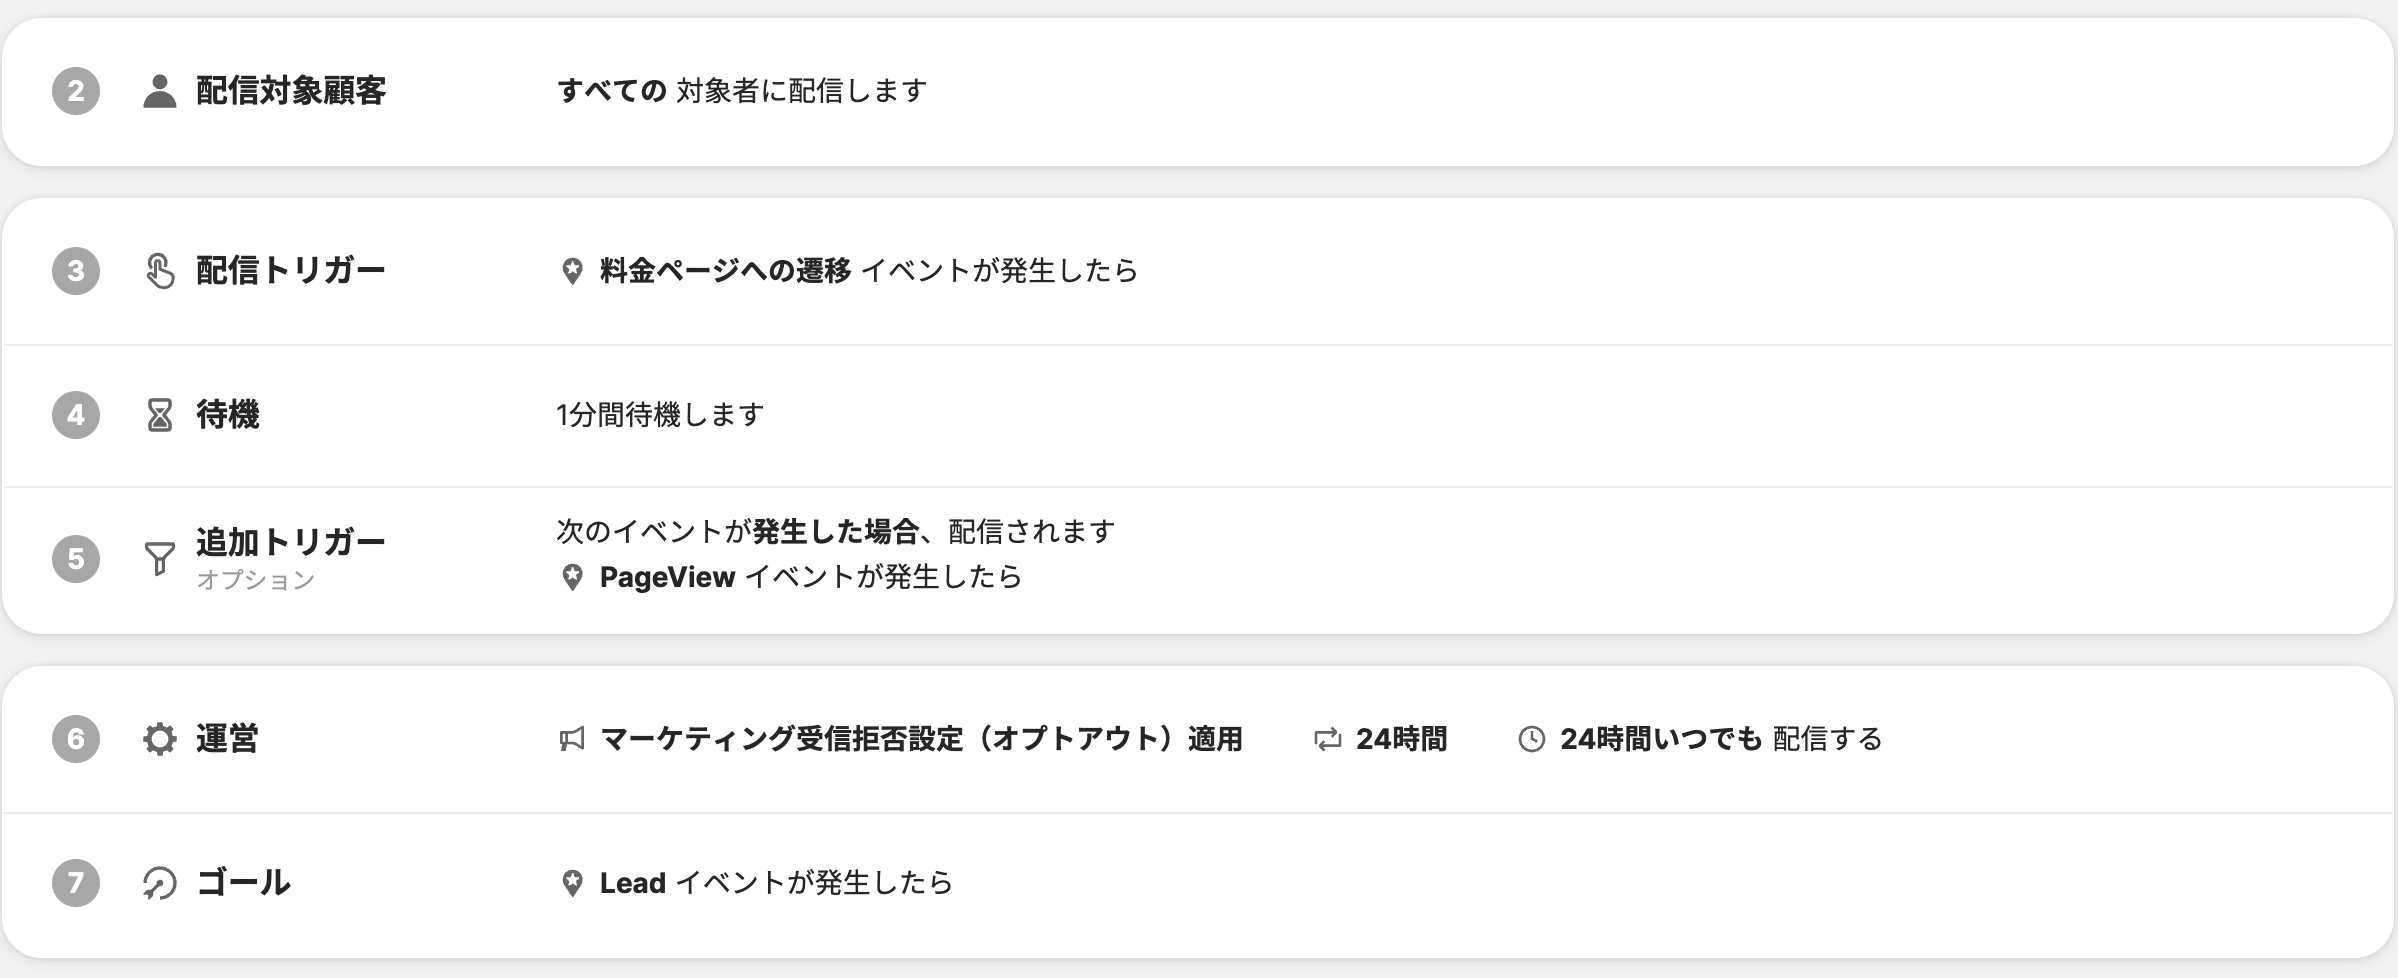Viewport: 2398px width, 978px height.
Task: Select step number 5 badge
Action: tap(76, 558)
